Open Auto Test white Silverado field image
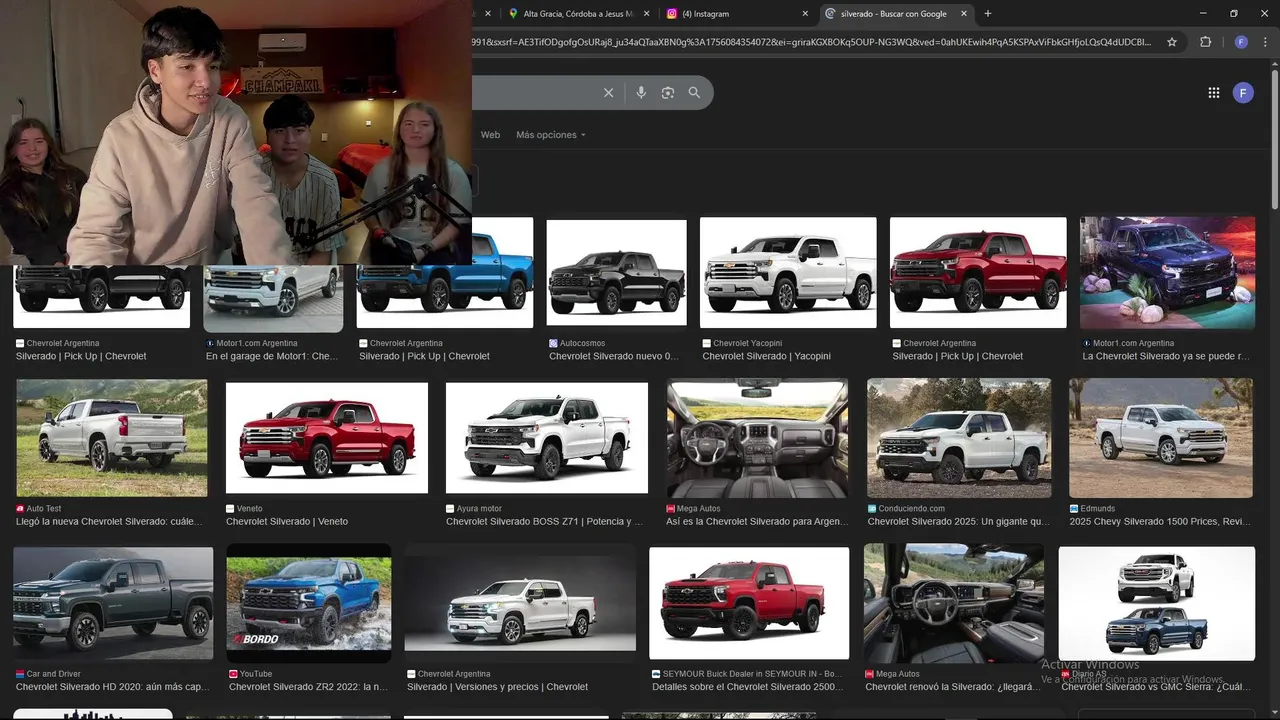This screenshot has width=1280, height=720. pos(112,438)
